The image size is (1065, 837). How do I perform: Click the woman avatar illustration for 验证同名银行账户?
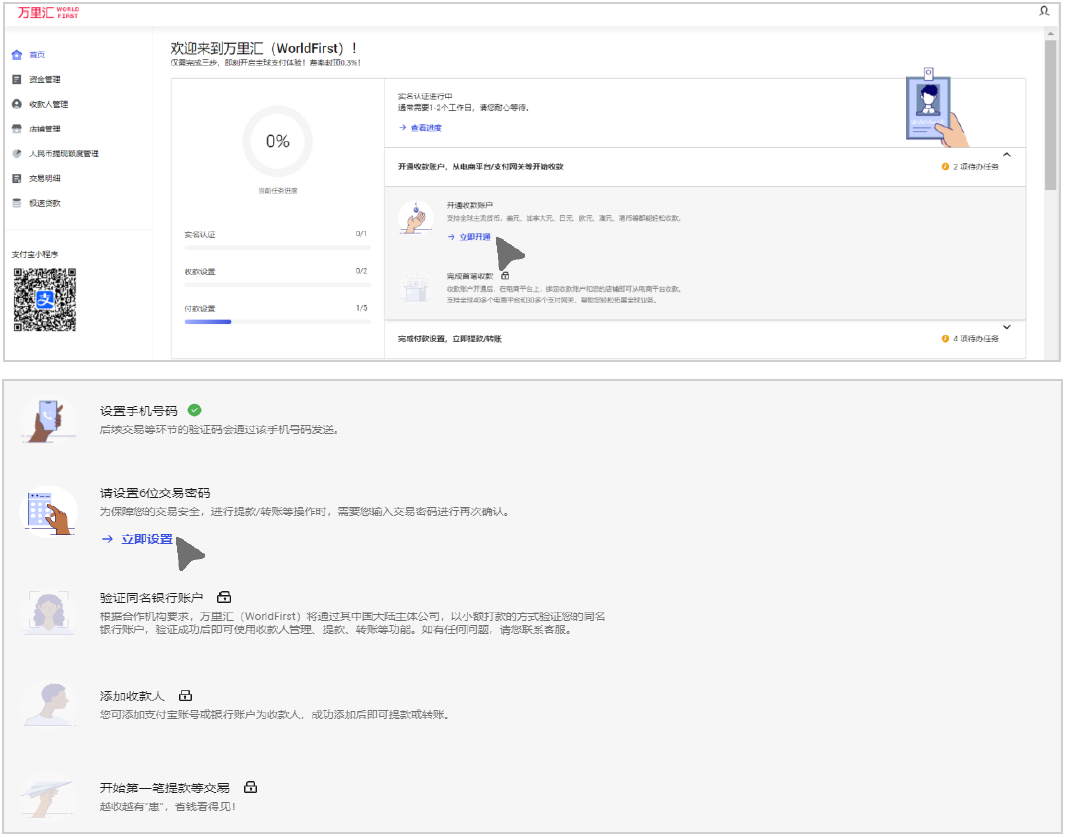coord(48,611)
